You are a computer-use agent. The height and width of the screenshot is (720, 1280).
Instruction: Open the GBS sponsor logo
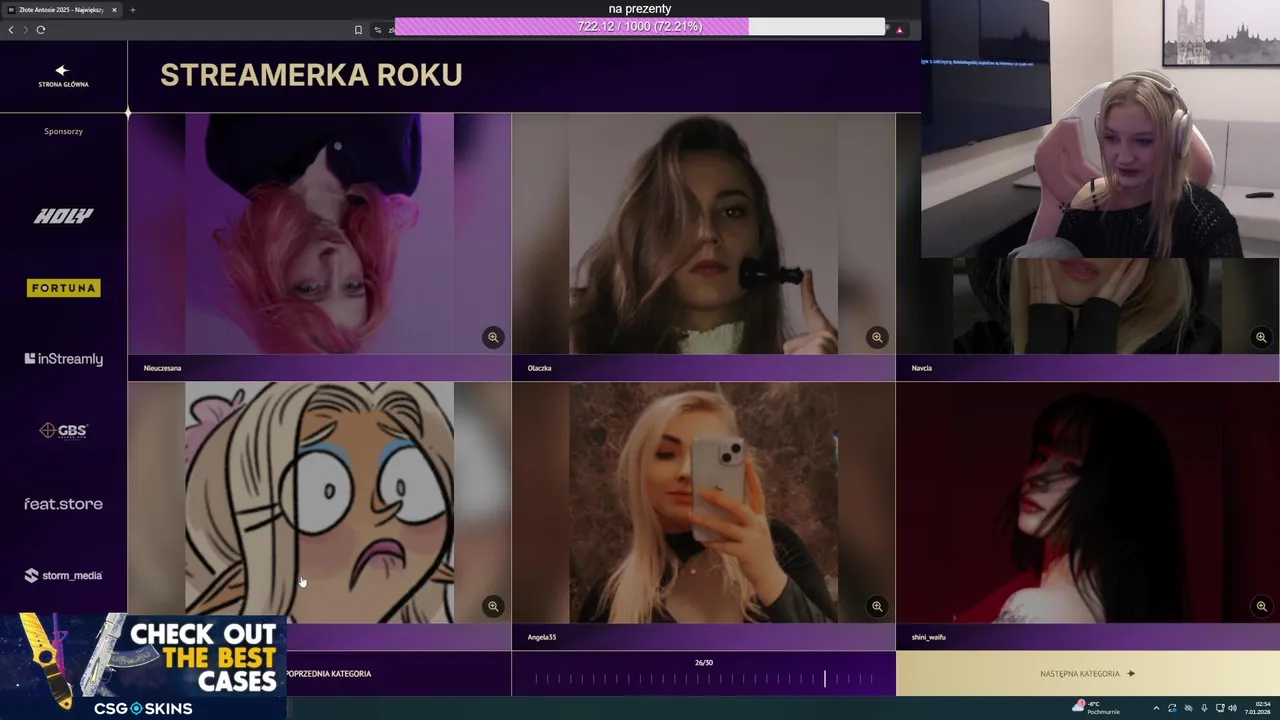63,431
